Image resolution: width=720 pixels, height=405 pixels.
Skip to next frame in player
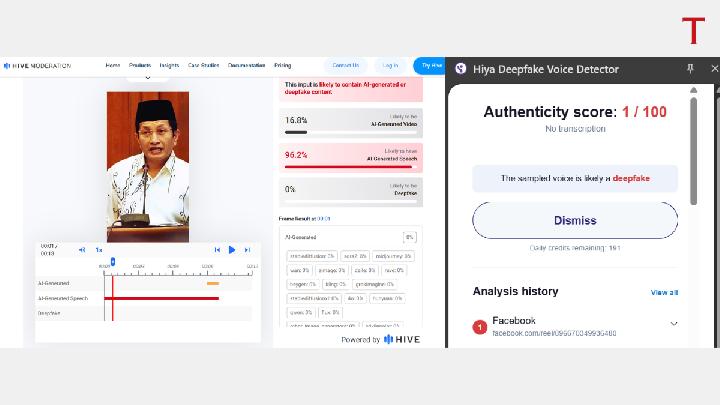tap(246, 250)
